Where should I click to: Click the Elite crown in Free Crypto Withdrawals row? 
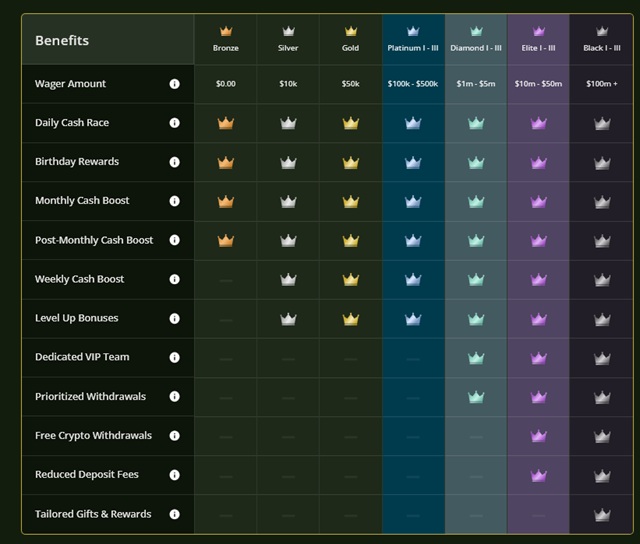pyautogui.click(x=539, y=436)
